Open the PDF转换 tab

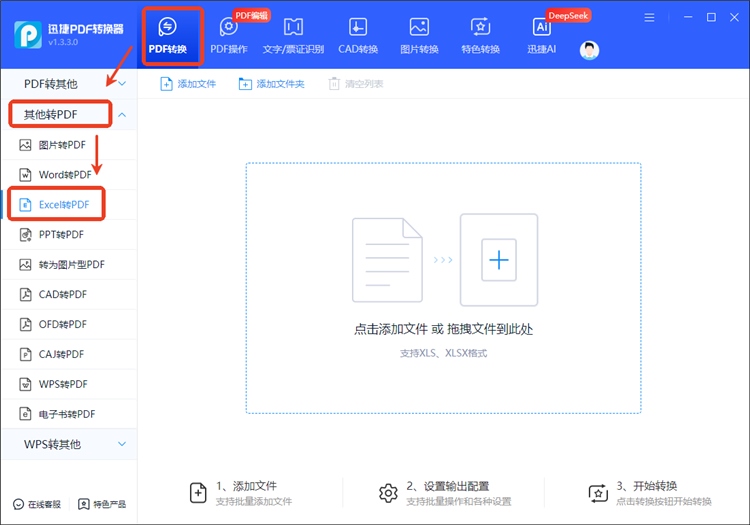(x=168, y=36)
